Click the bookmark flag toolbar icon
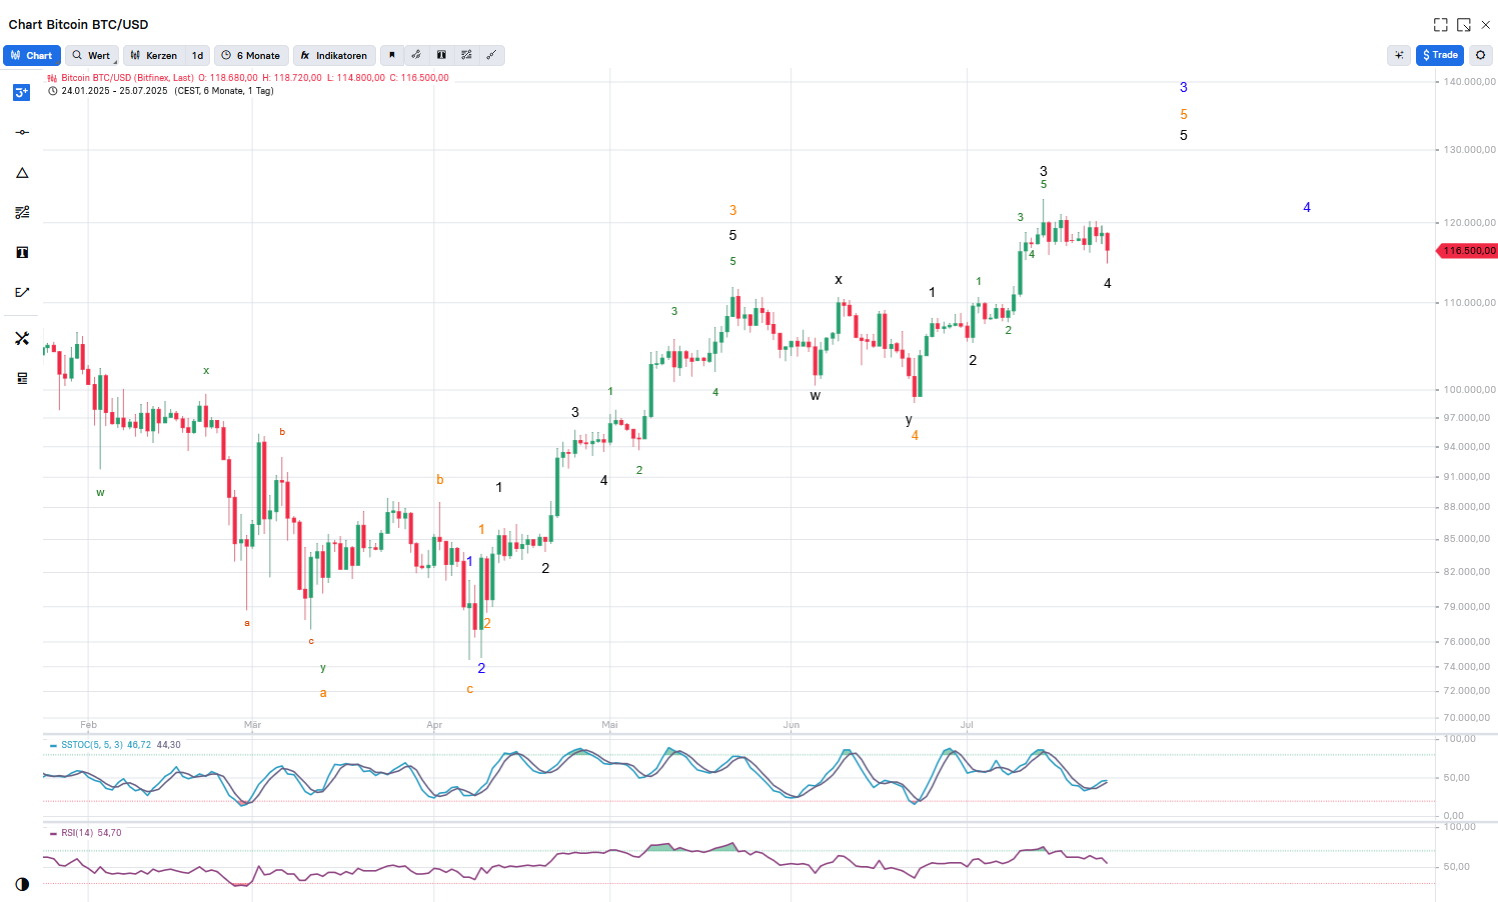 [392, 56]
